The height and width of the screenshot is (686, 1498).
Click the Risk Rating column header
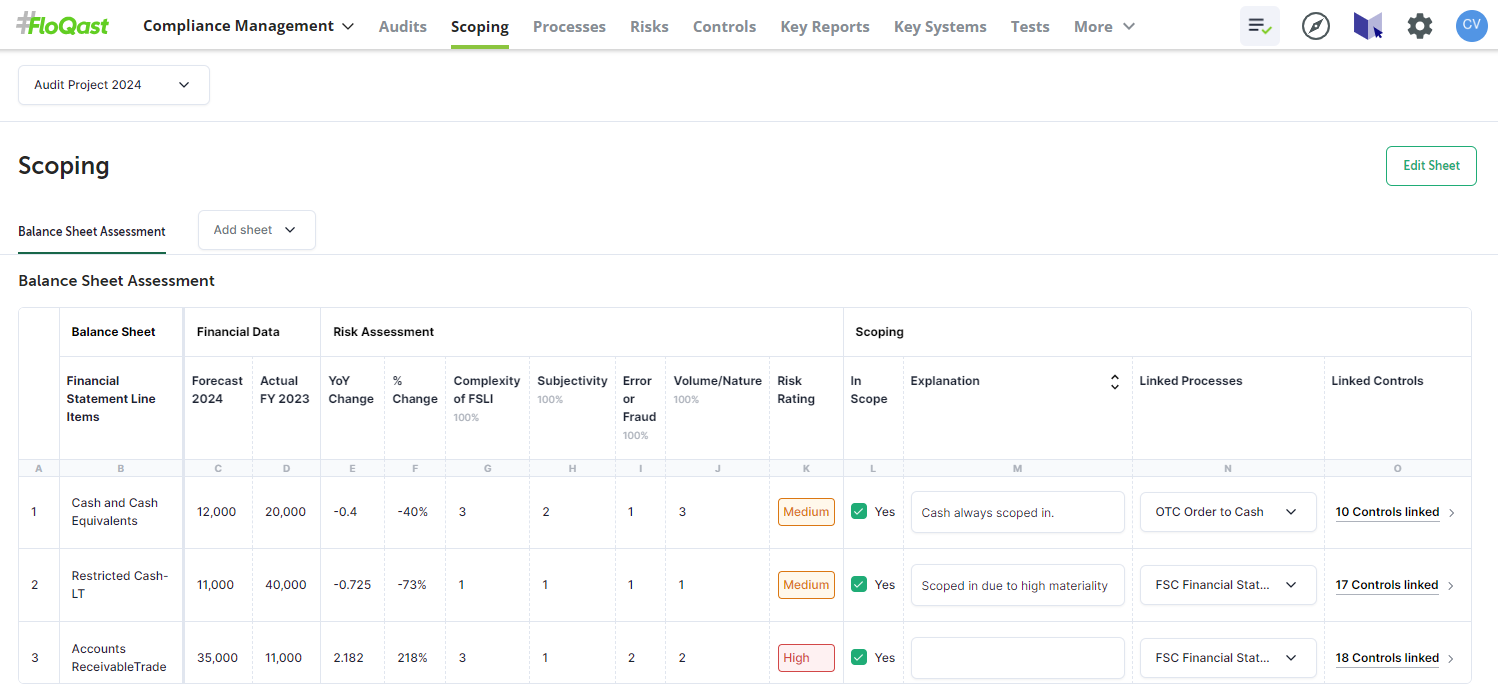(x=796, y=390)
